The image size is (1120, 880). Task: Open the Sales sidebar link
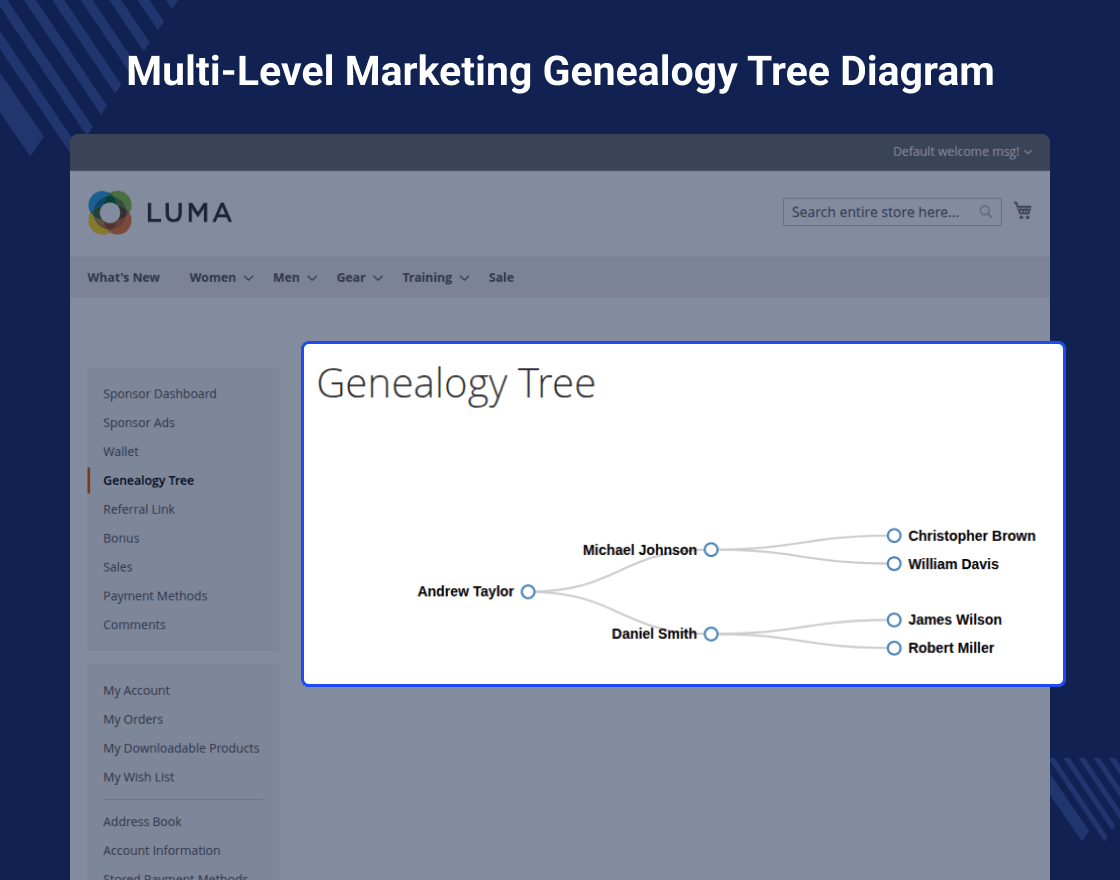117,567
